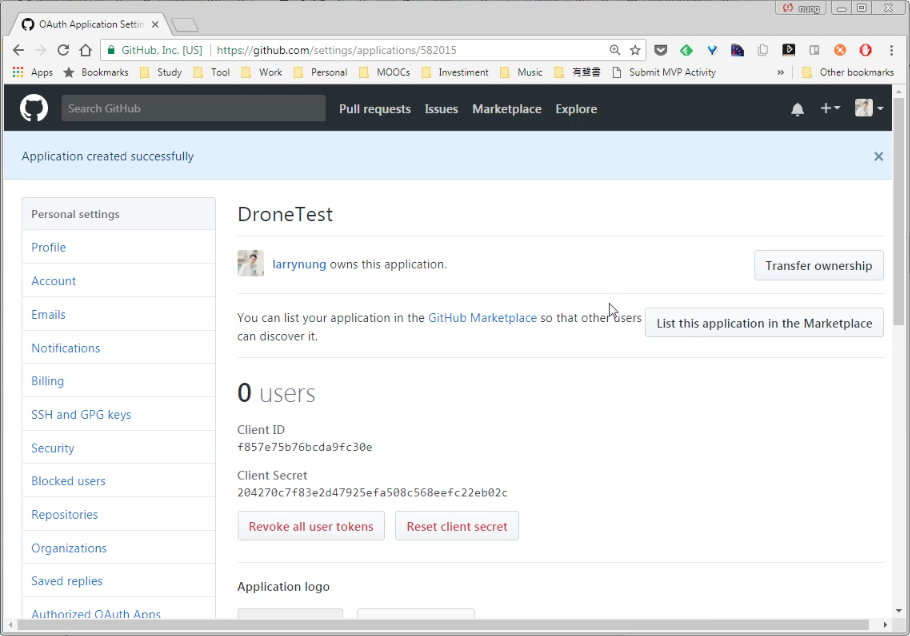This screenshot has height=636, width=910.
Task: Click larrynung owner avatar thumbnail
Action: pos(251,263)
